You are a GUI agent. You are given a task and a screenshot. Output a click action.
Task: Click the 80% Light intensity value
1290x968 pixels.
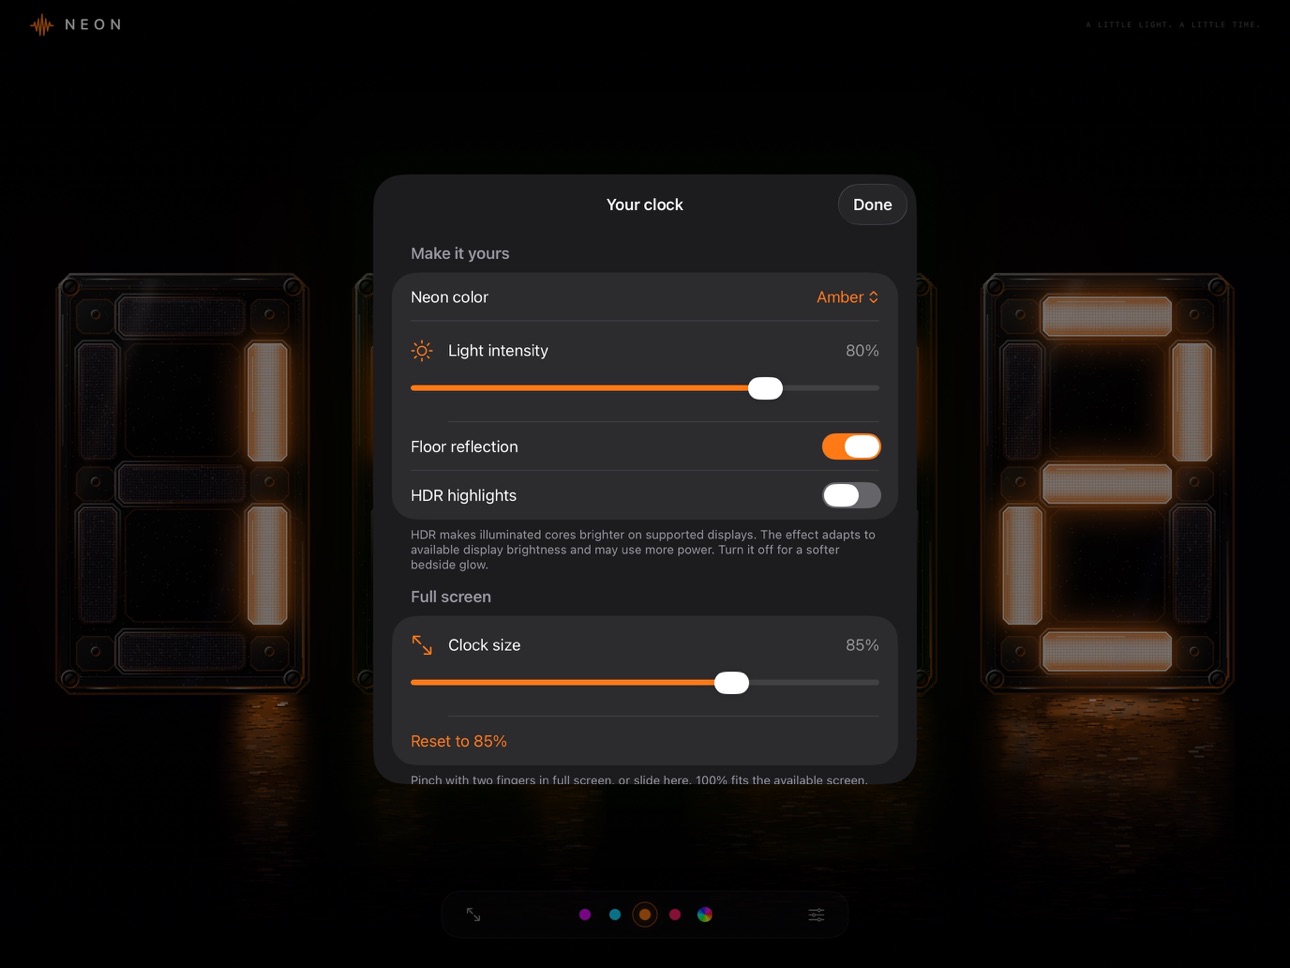[862, 351]
